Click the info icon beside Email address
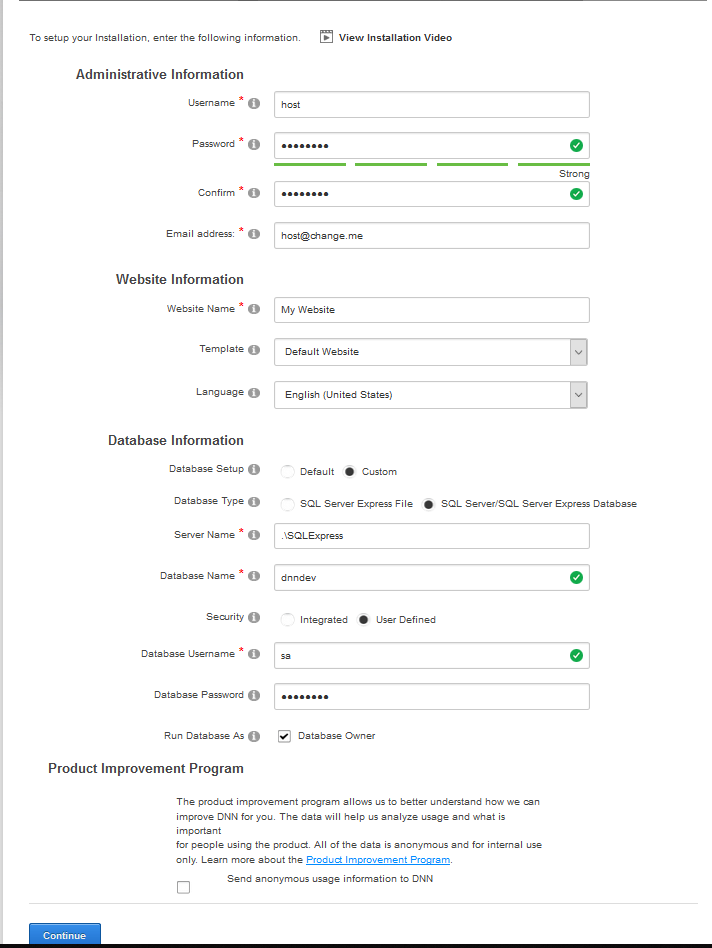Viewport: 712px width, 948px height. [x=253, y=234]
